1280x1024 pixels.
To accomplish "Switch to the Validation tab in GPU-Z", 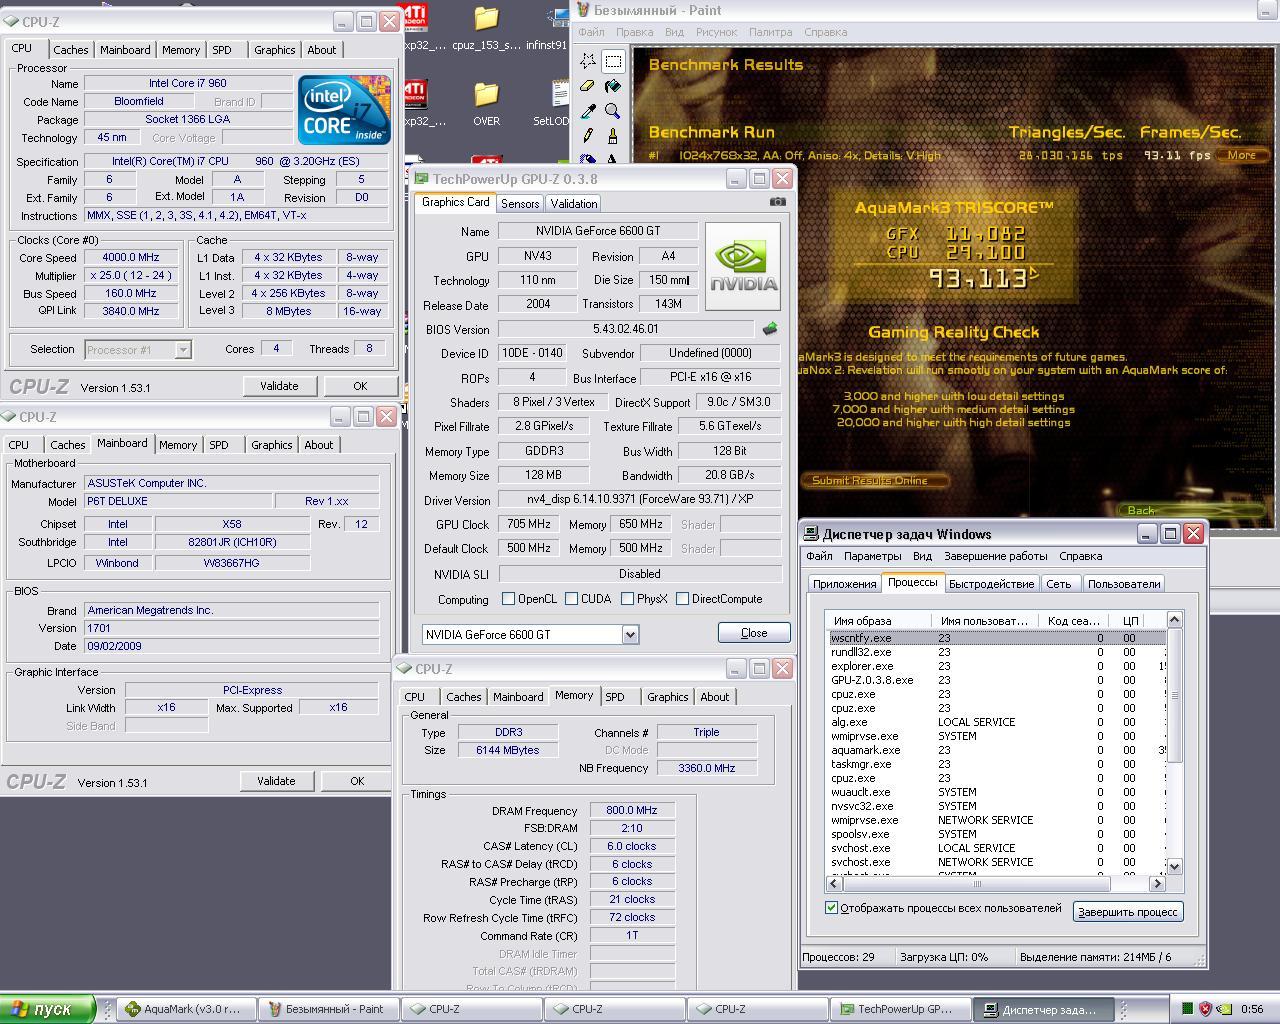I will (x=574, y=203).
